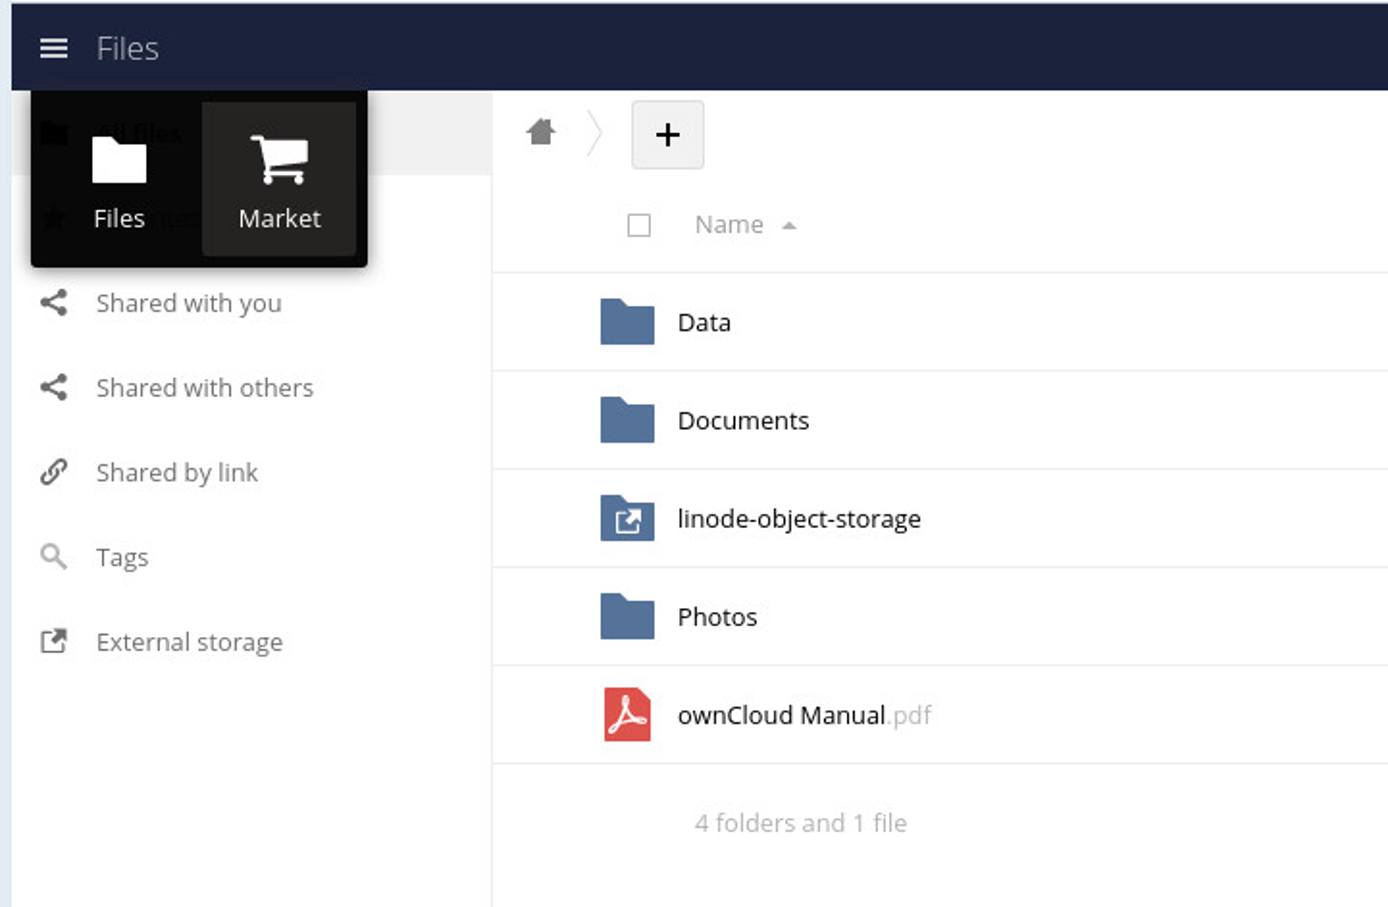The height and width of the screenshot is (907, 1388).
Task: Click the magnifier icon beside Tags
Action: [53, 556]
